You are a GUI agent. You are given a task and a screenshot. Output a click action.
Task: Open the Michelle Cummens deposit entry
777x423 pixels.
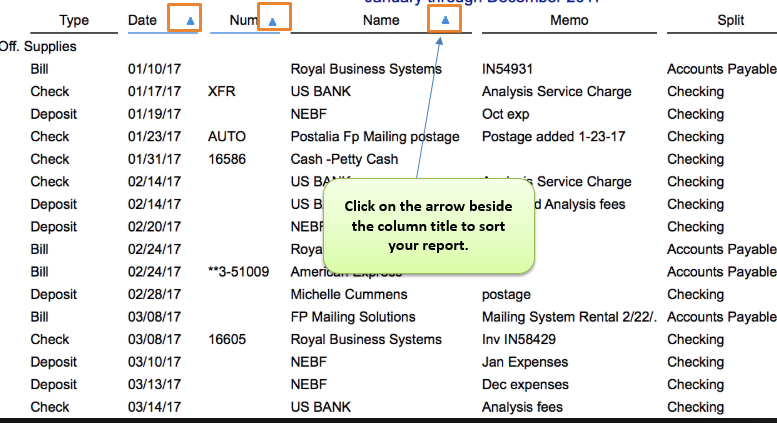point(349,295)
